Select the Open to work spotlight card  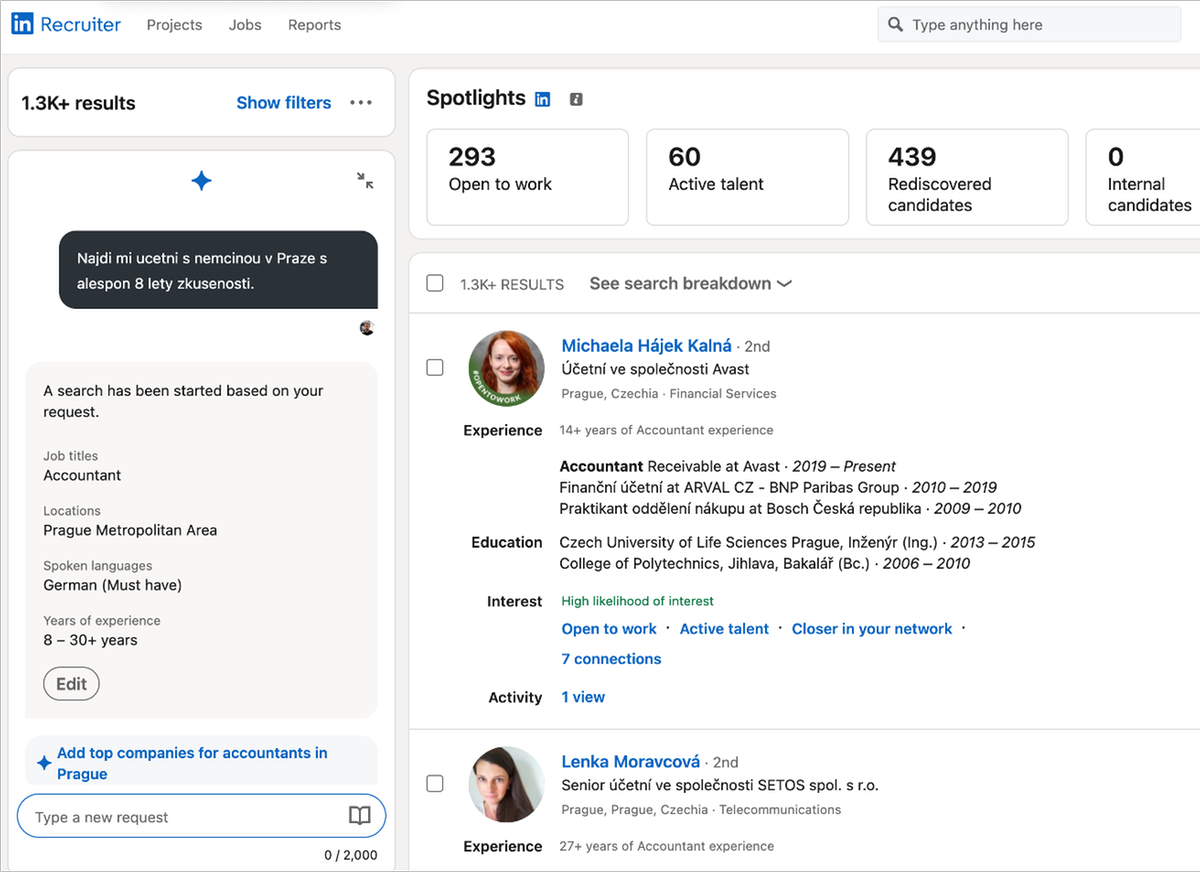tap(527, 177)
